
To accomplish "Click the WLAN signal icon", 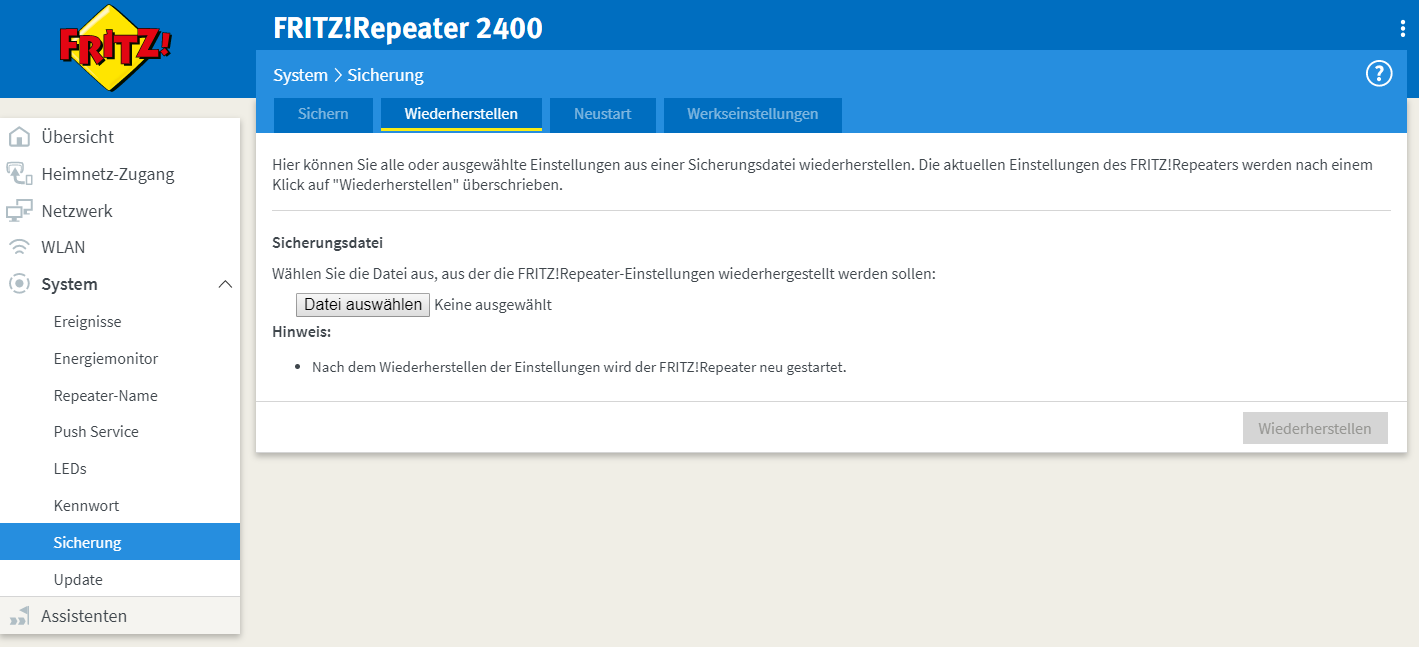I will coord(19,247).
